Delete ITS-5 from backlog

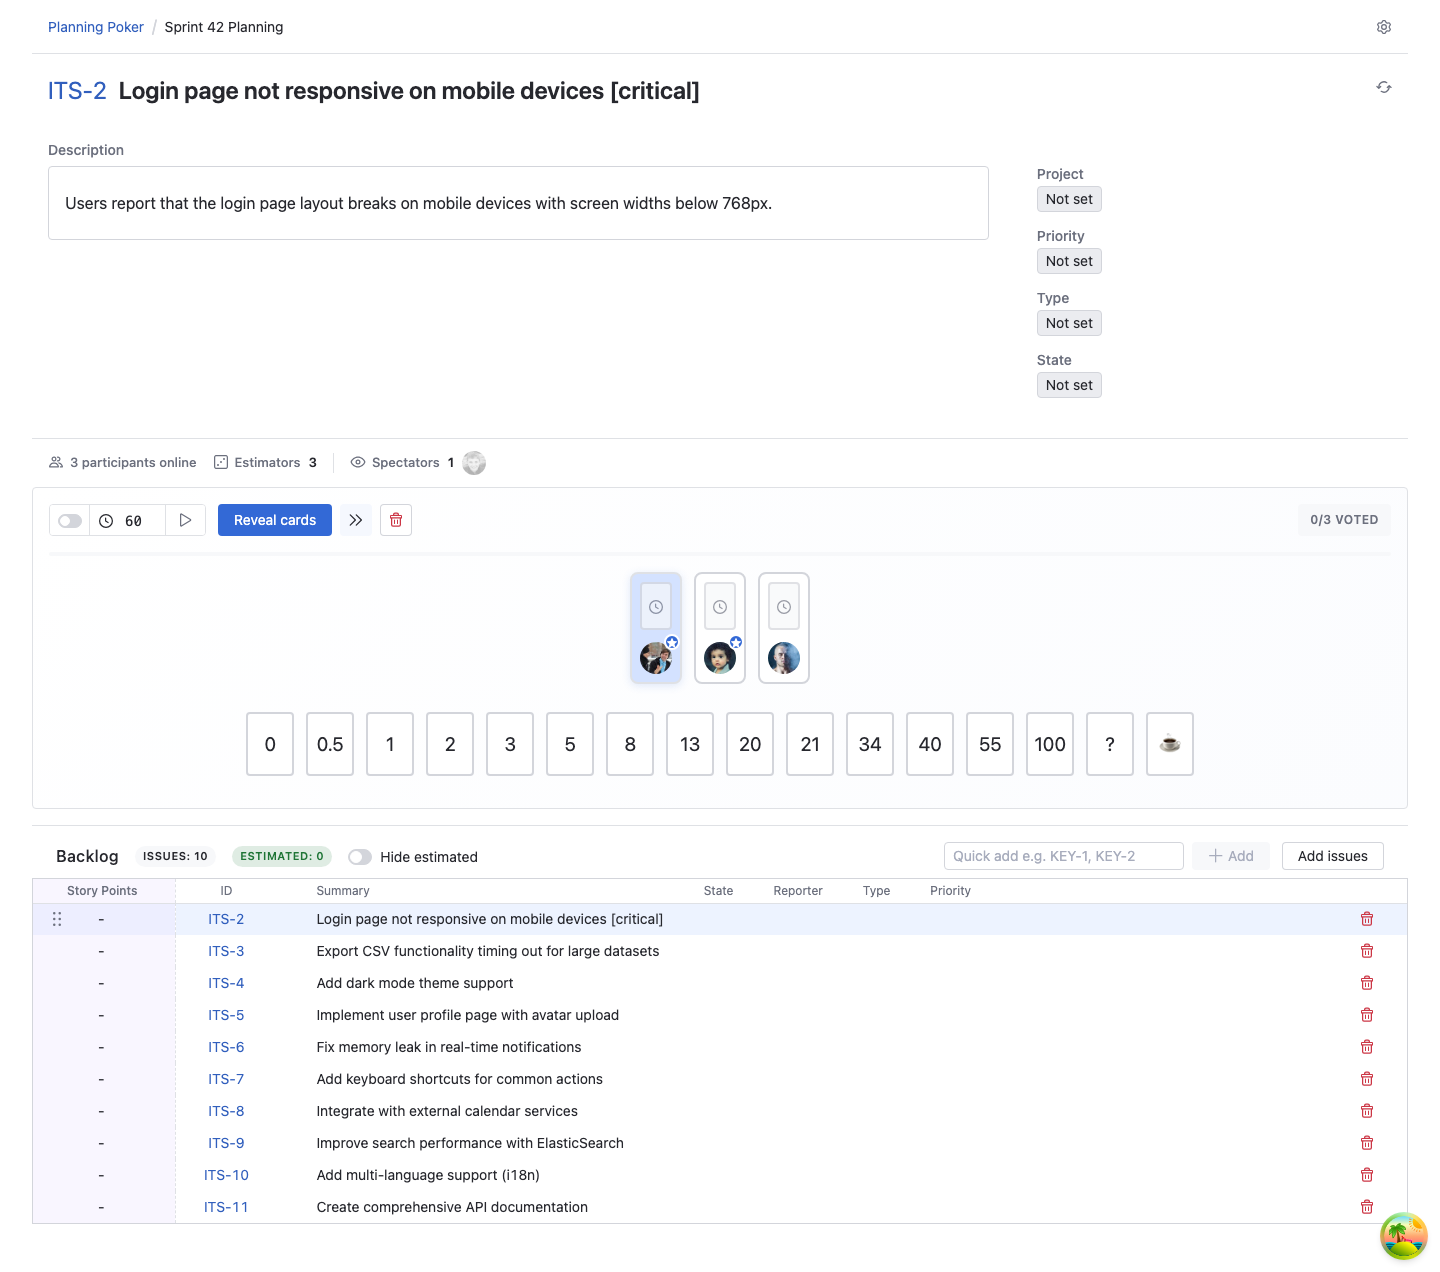pyautogui.click(x=1367, y=1015)
